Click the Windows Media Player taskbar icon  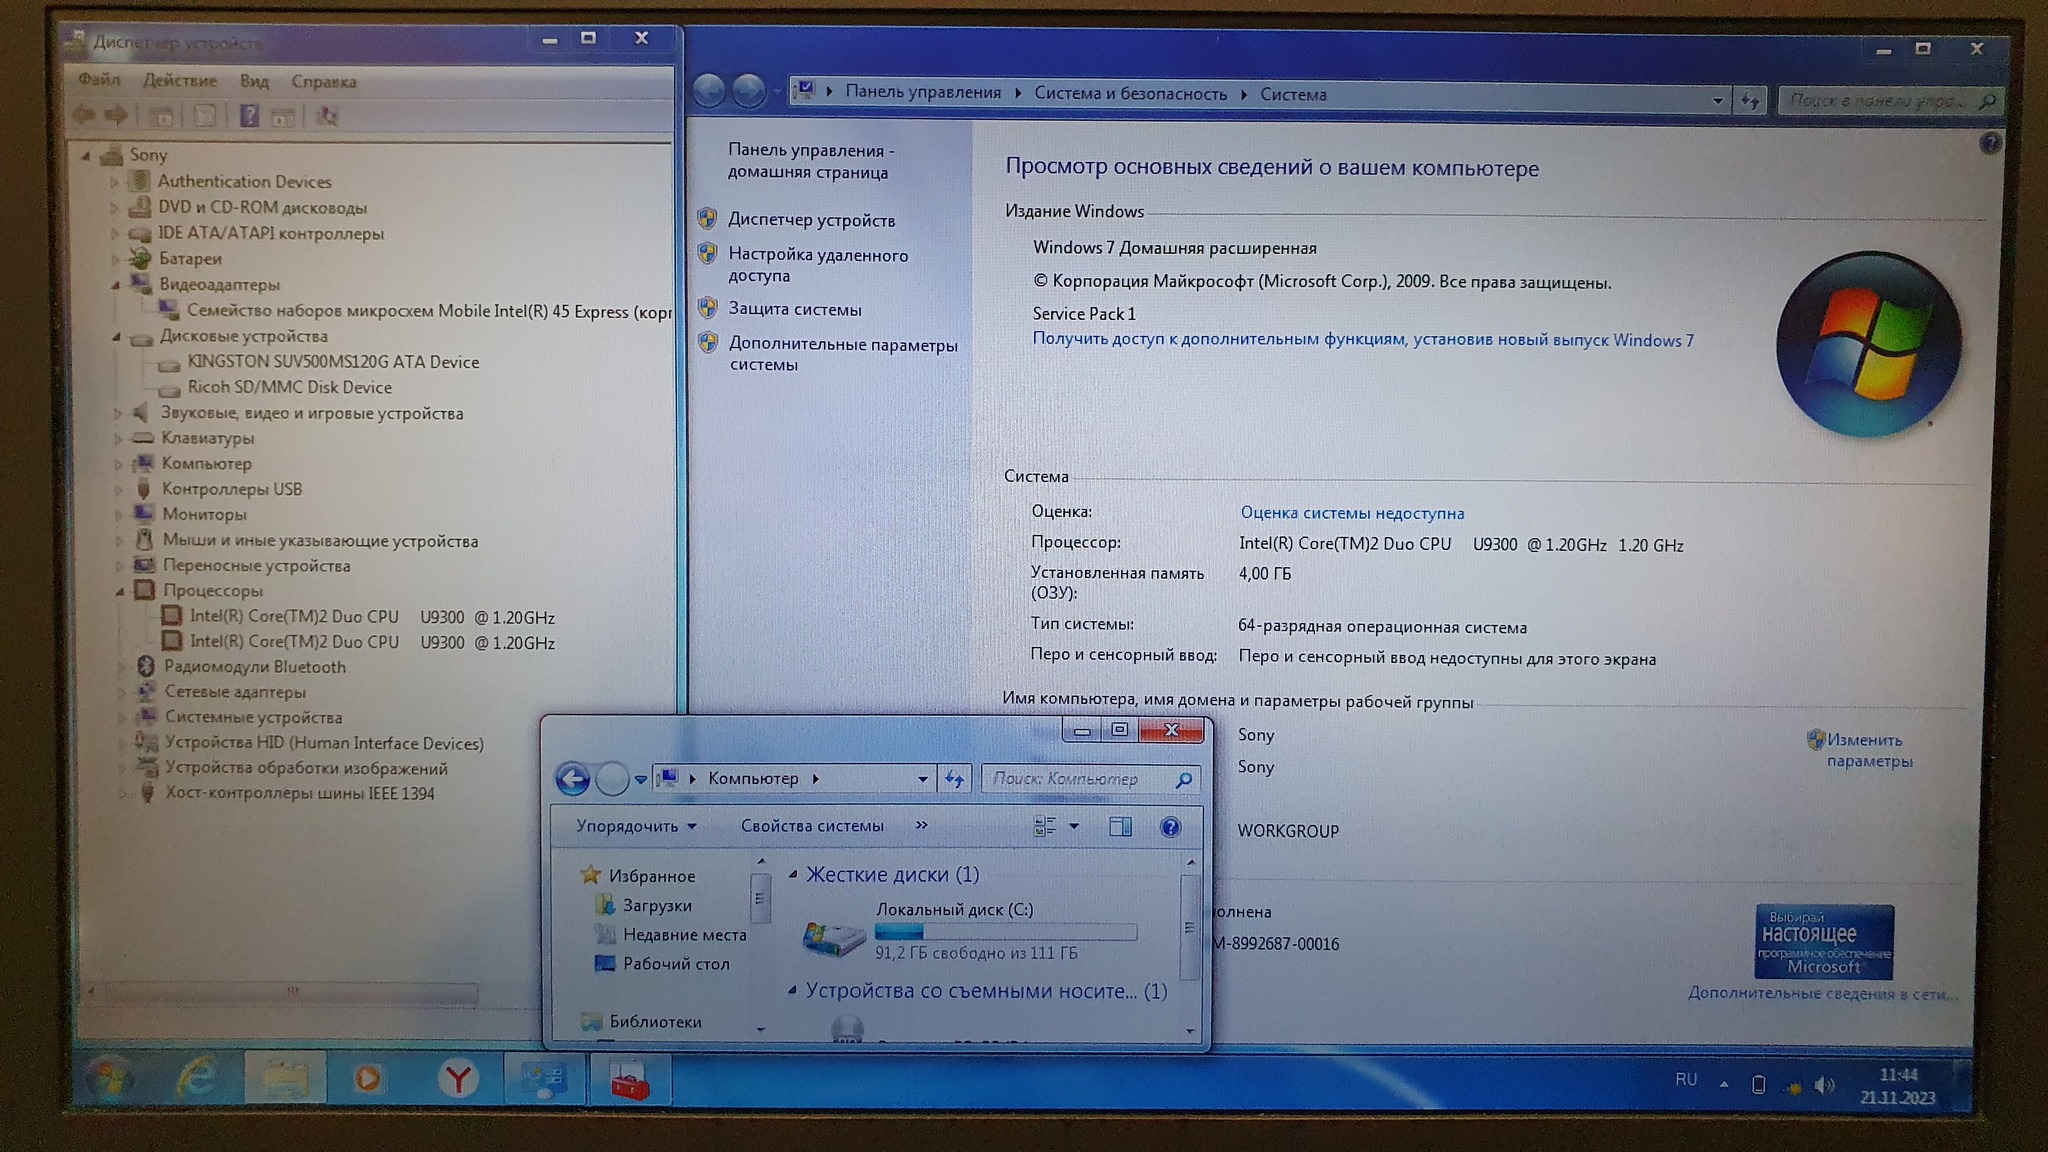[368, 1078]
